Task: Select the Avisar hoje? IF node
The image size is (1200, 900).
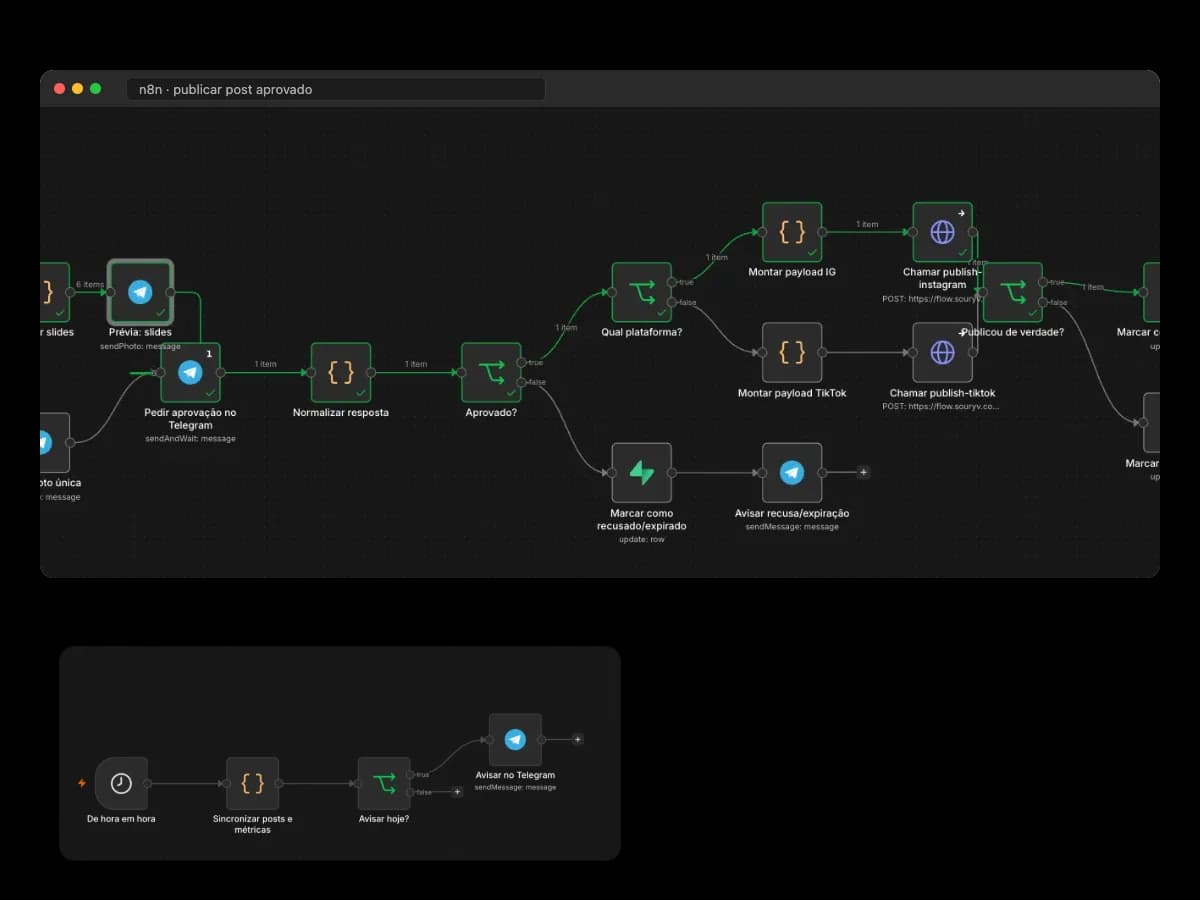Action: point(384,783)
